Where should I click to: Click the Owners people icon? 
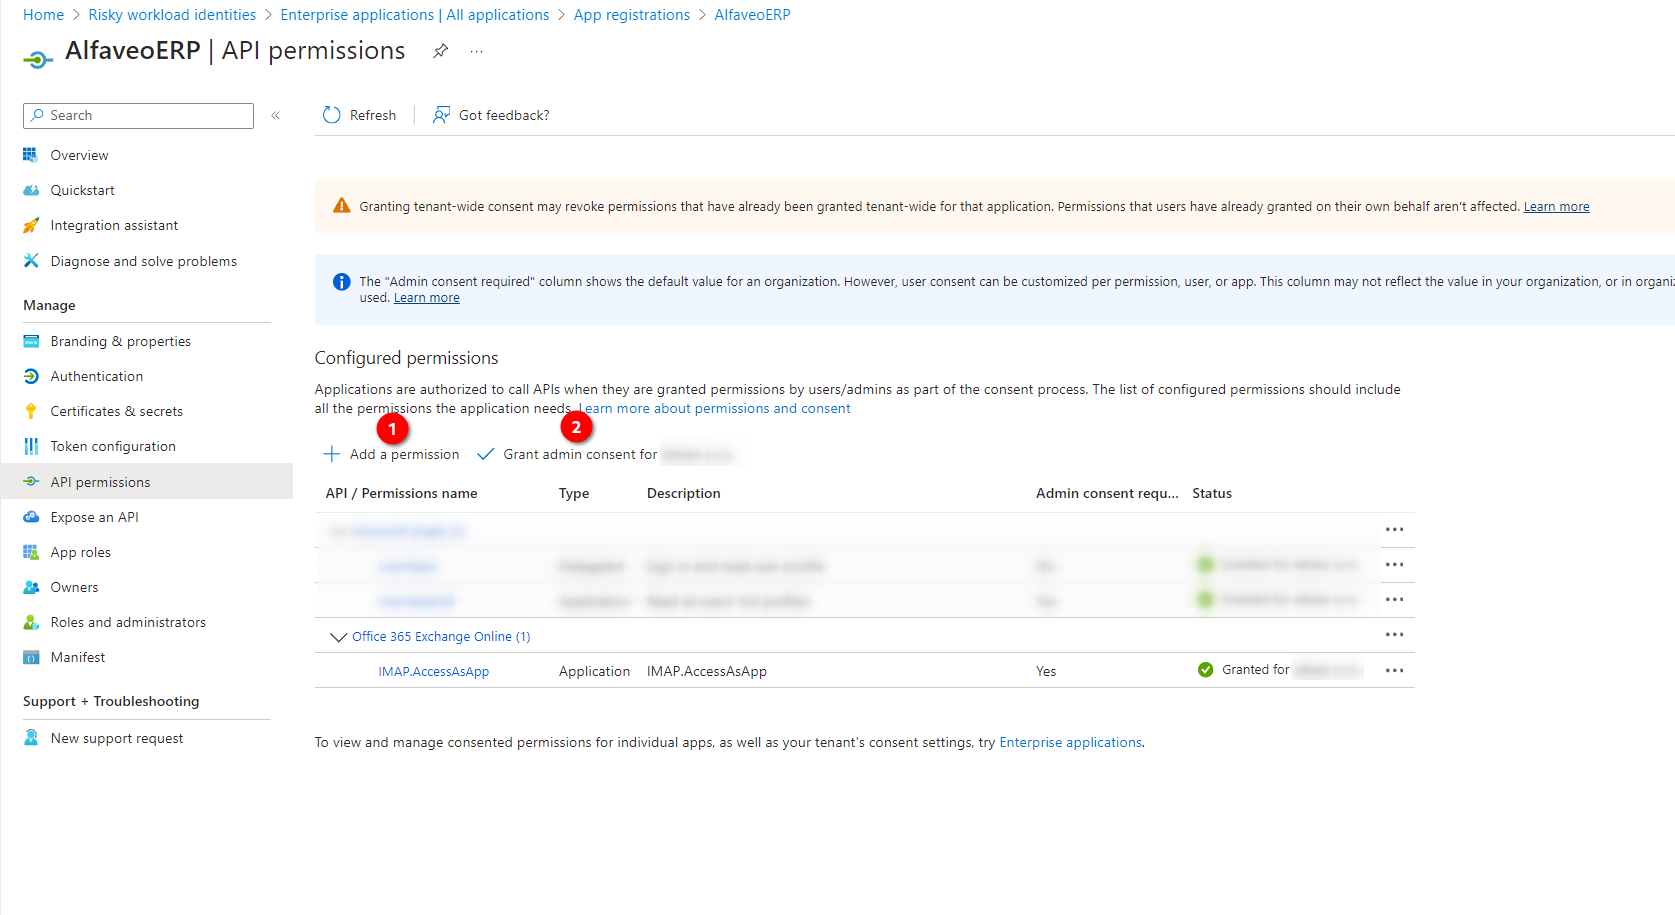(31, 587)
